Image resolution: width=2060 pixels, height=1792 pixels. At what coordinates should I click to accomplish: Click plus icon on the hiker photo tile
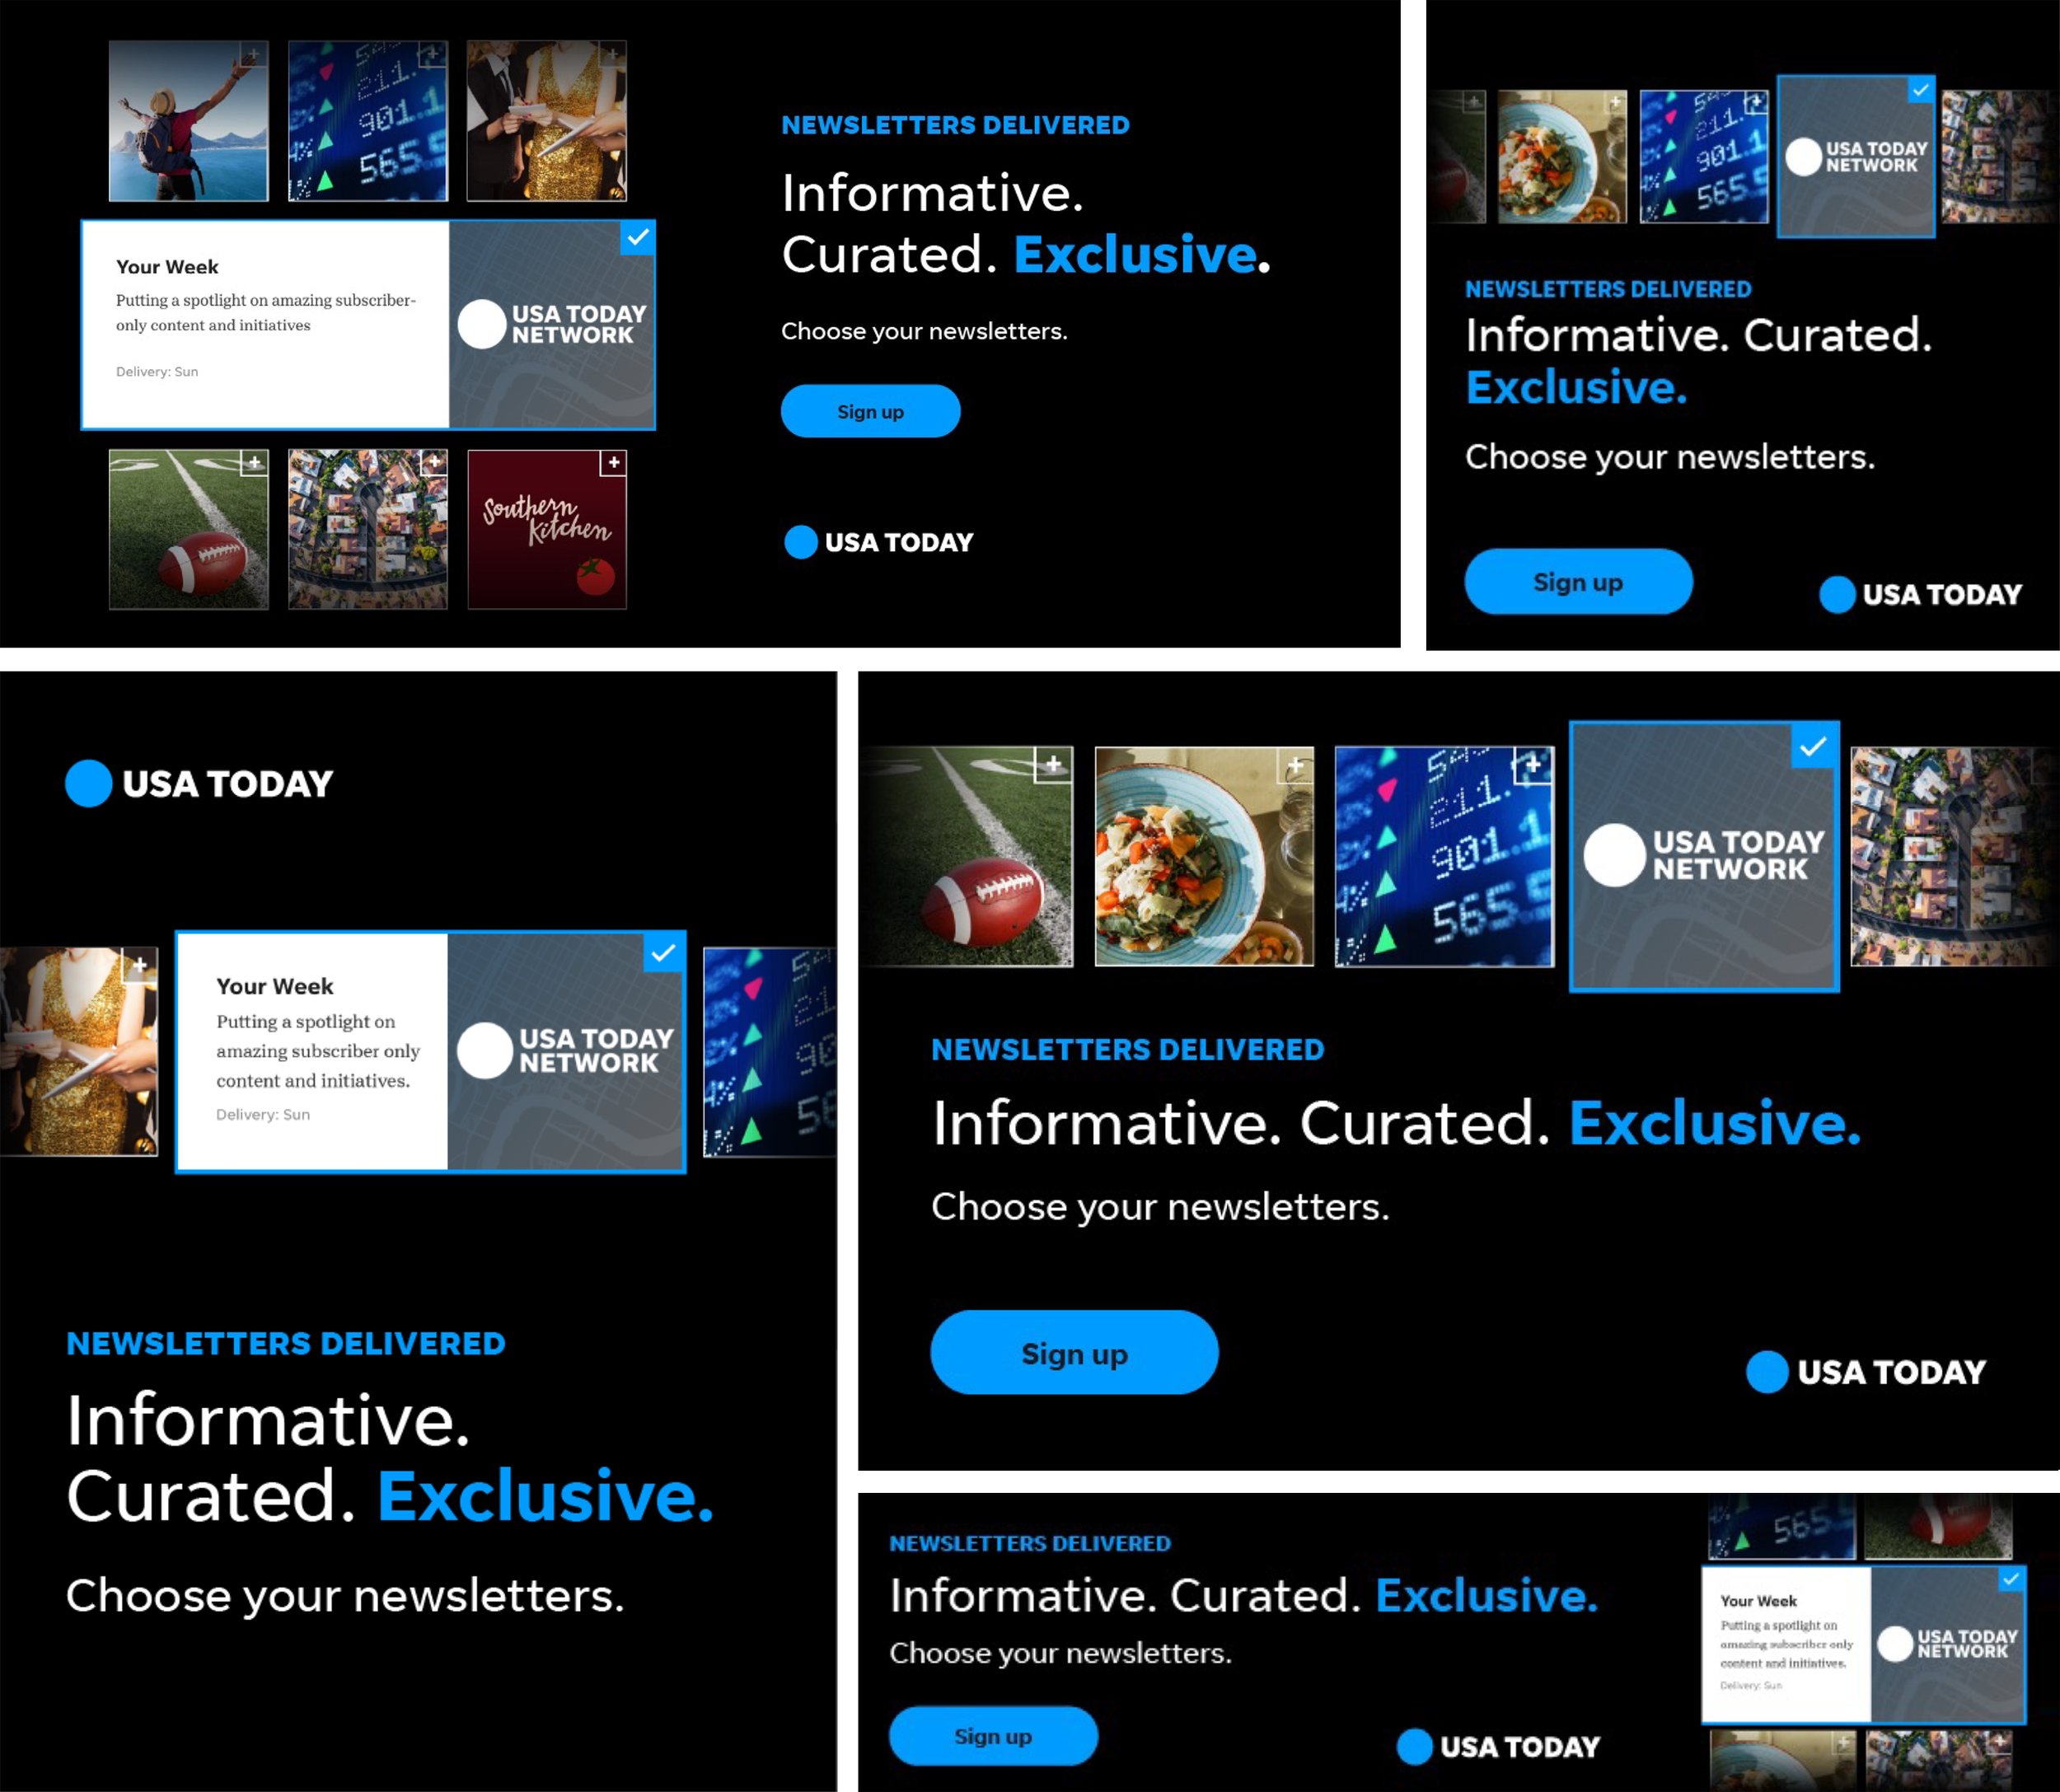click(x=254, y=54)
